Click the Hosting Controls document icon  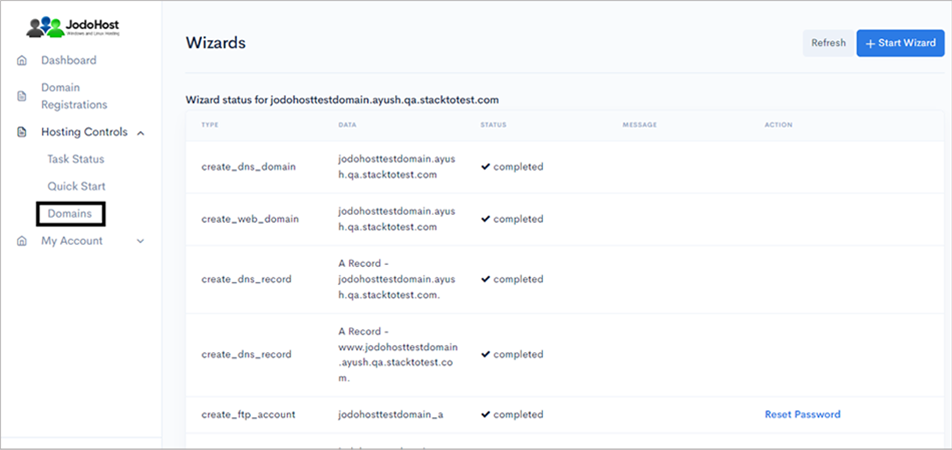(x=22, y=132)
